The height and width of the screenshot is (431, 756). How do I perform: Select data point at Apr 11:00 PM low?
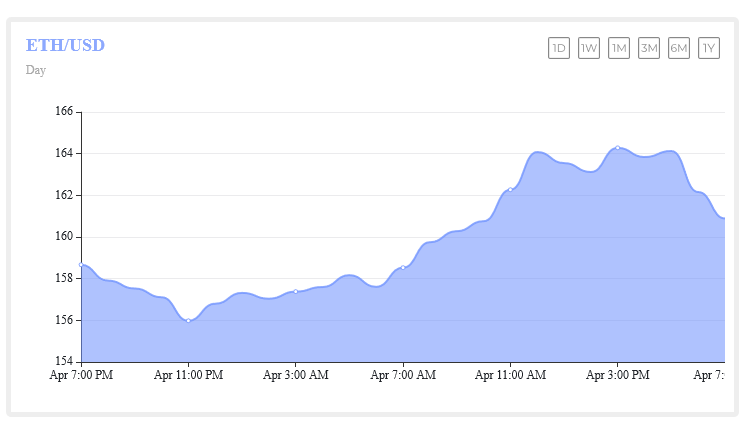[x=188, y=320]
